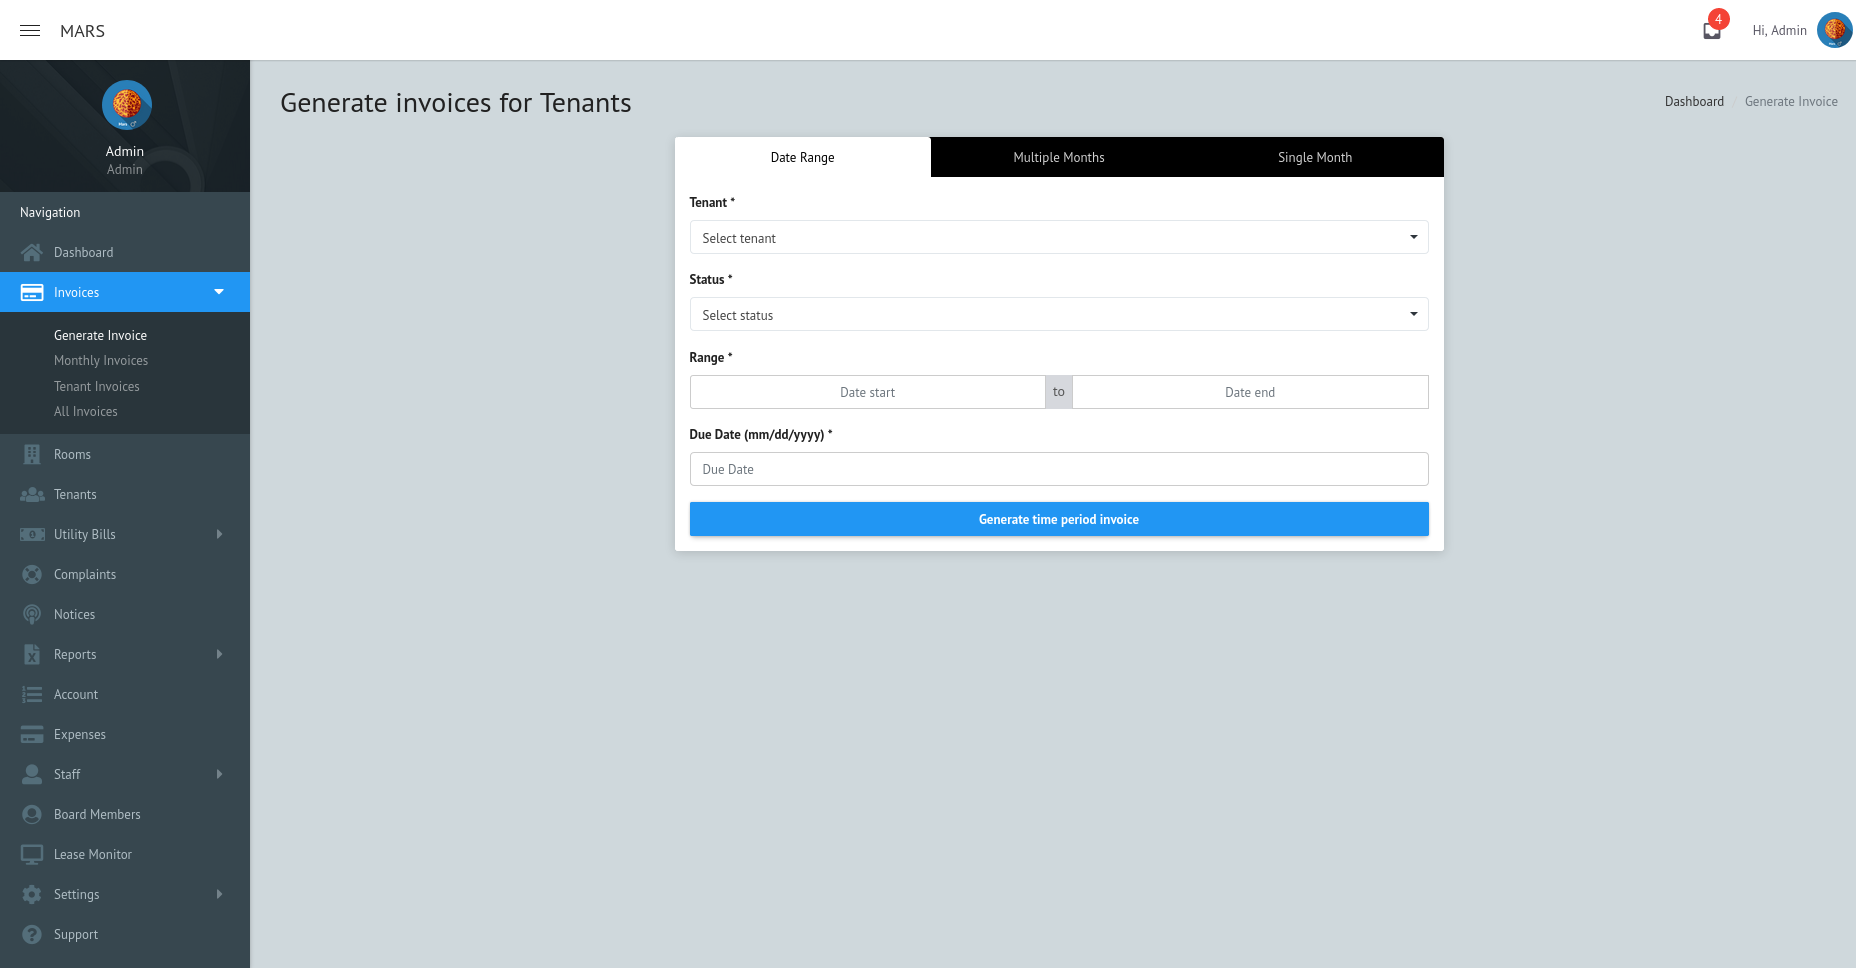Open Tenants using its sidebar icon
Image resolution: width=1856 pixels, height=968 pixels.
(x=31, y=494)
